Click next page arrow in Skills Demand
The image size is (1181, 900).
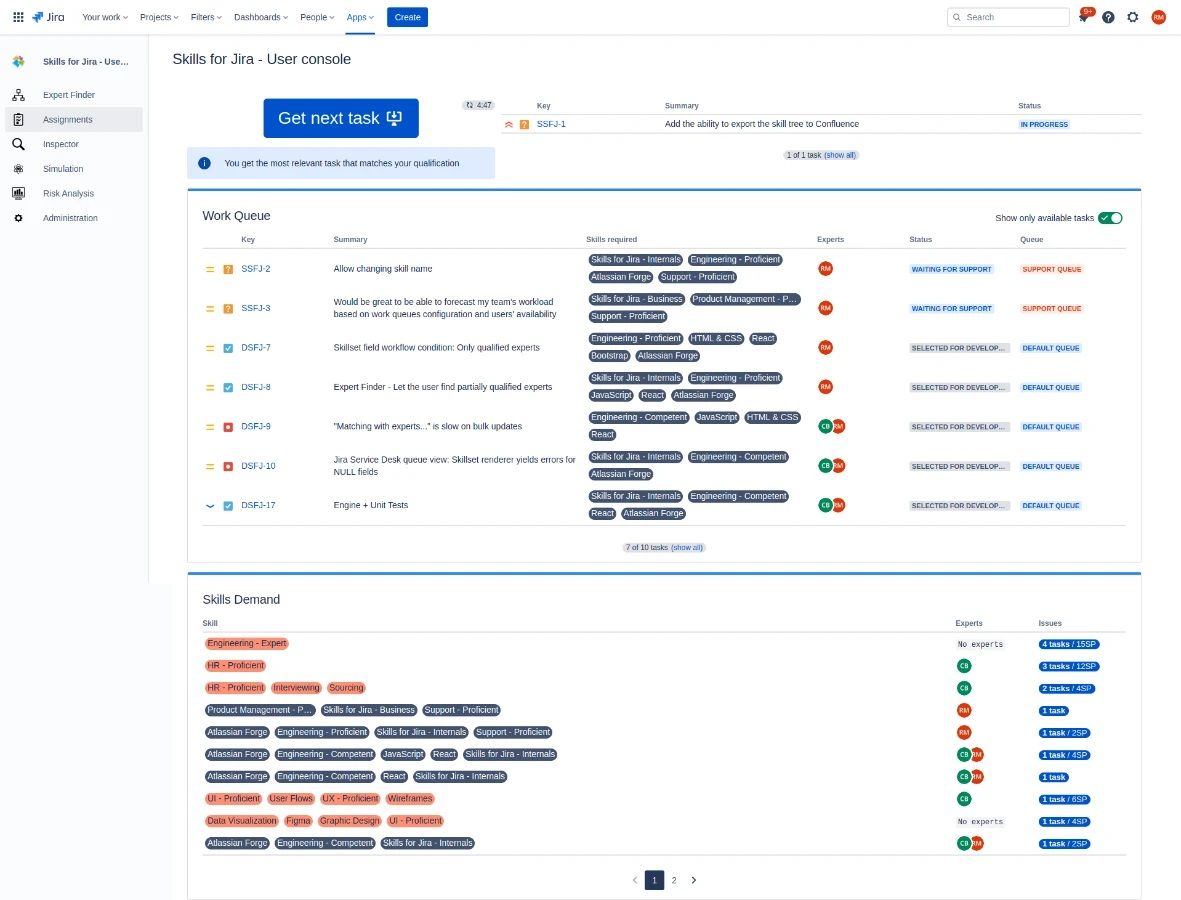point(694,880)
